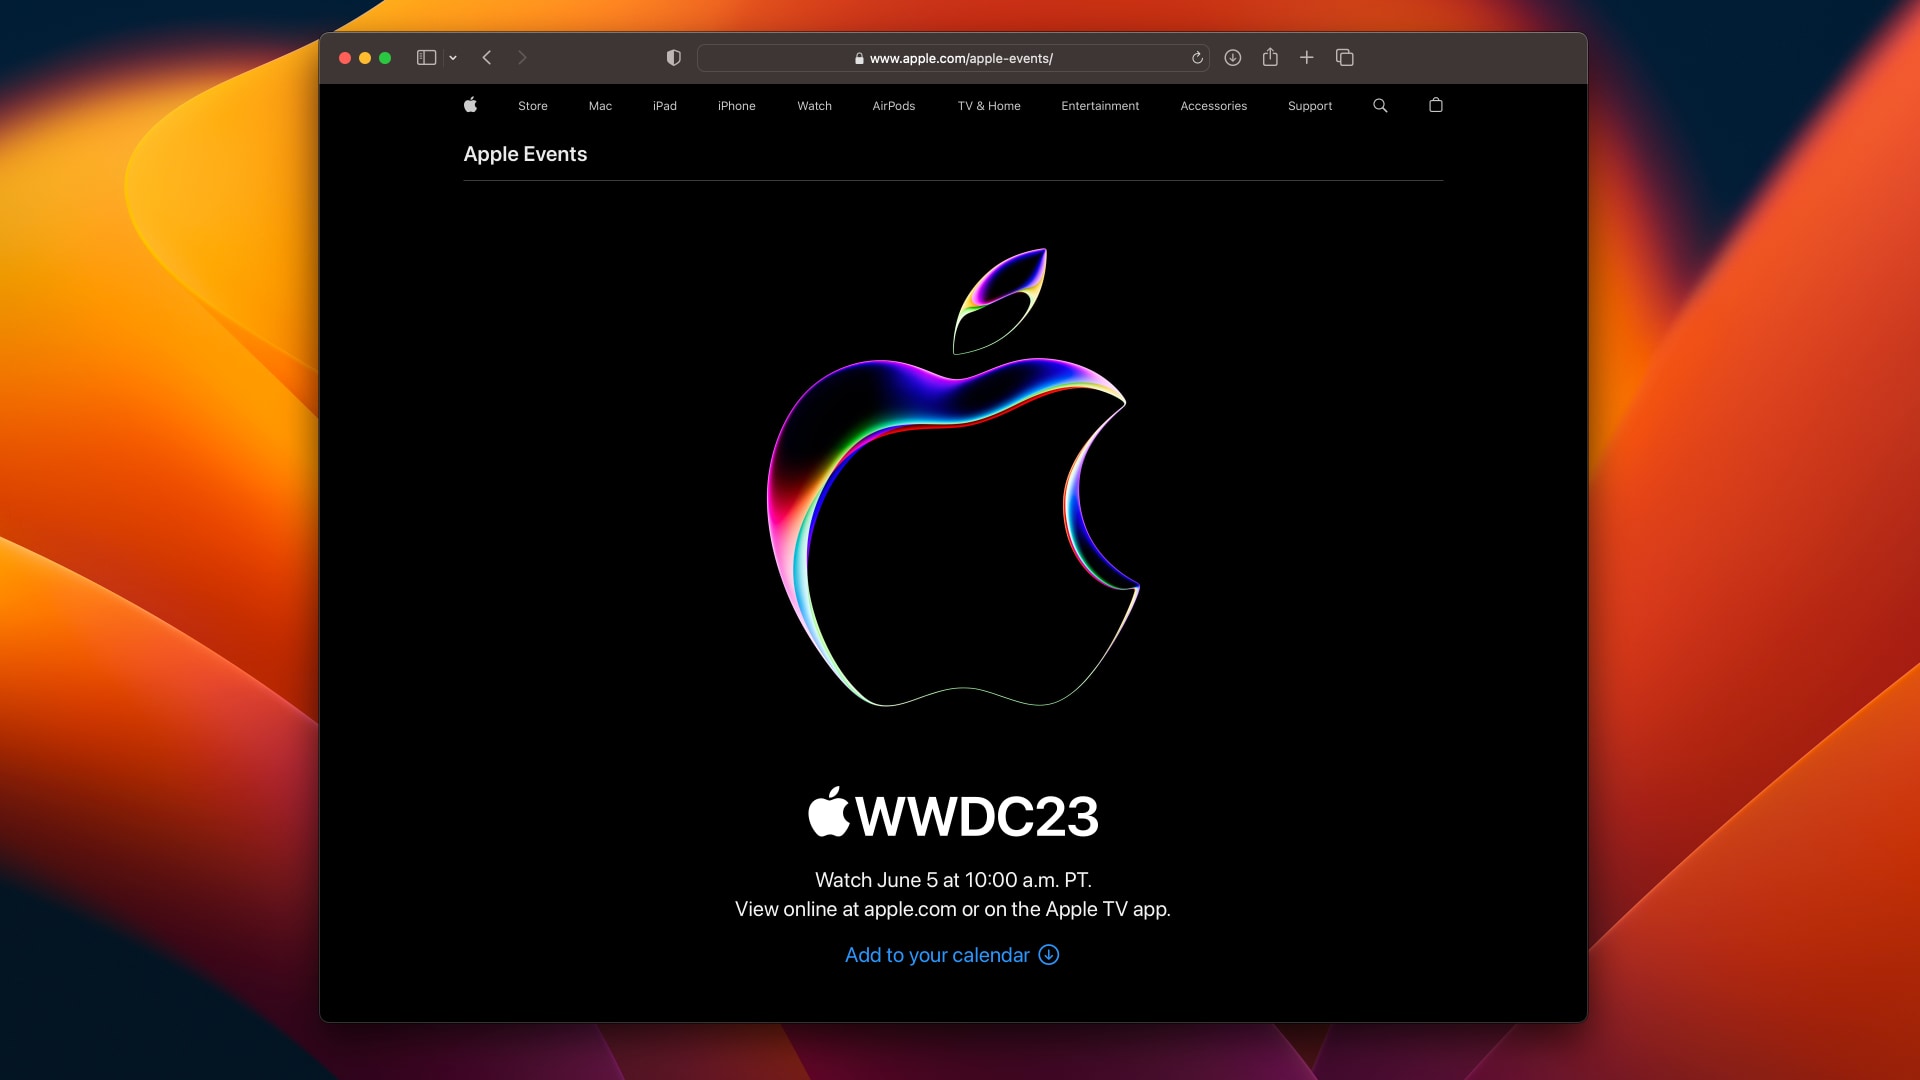1920x1080 pixels.
Task: Open the Share button in toolbar
Action: coord(1270,57)
